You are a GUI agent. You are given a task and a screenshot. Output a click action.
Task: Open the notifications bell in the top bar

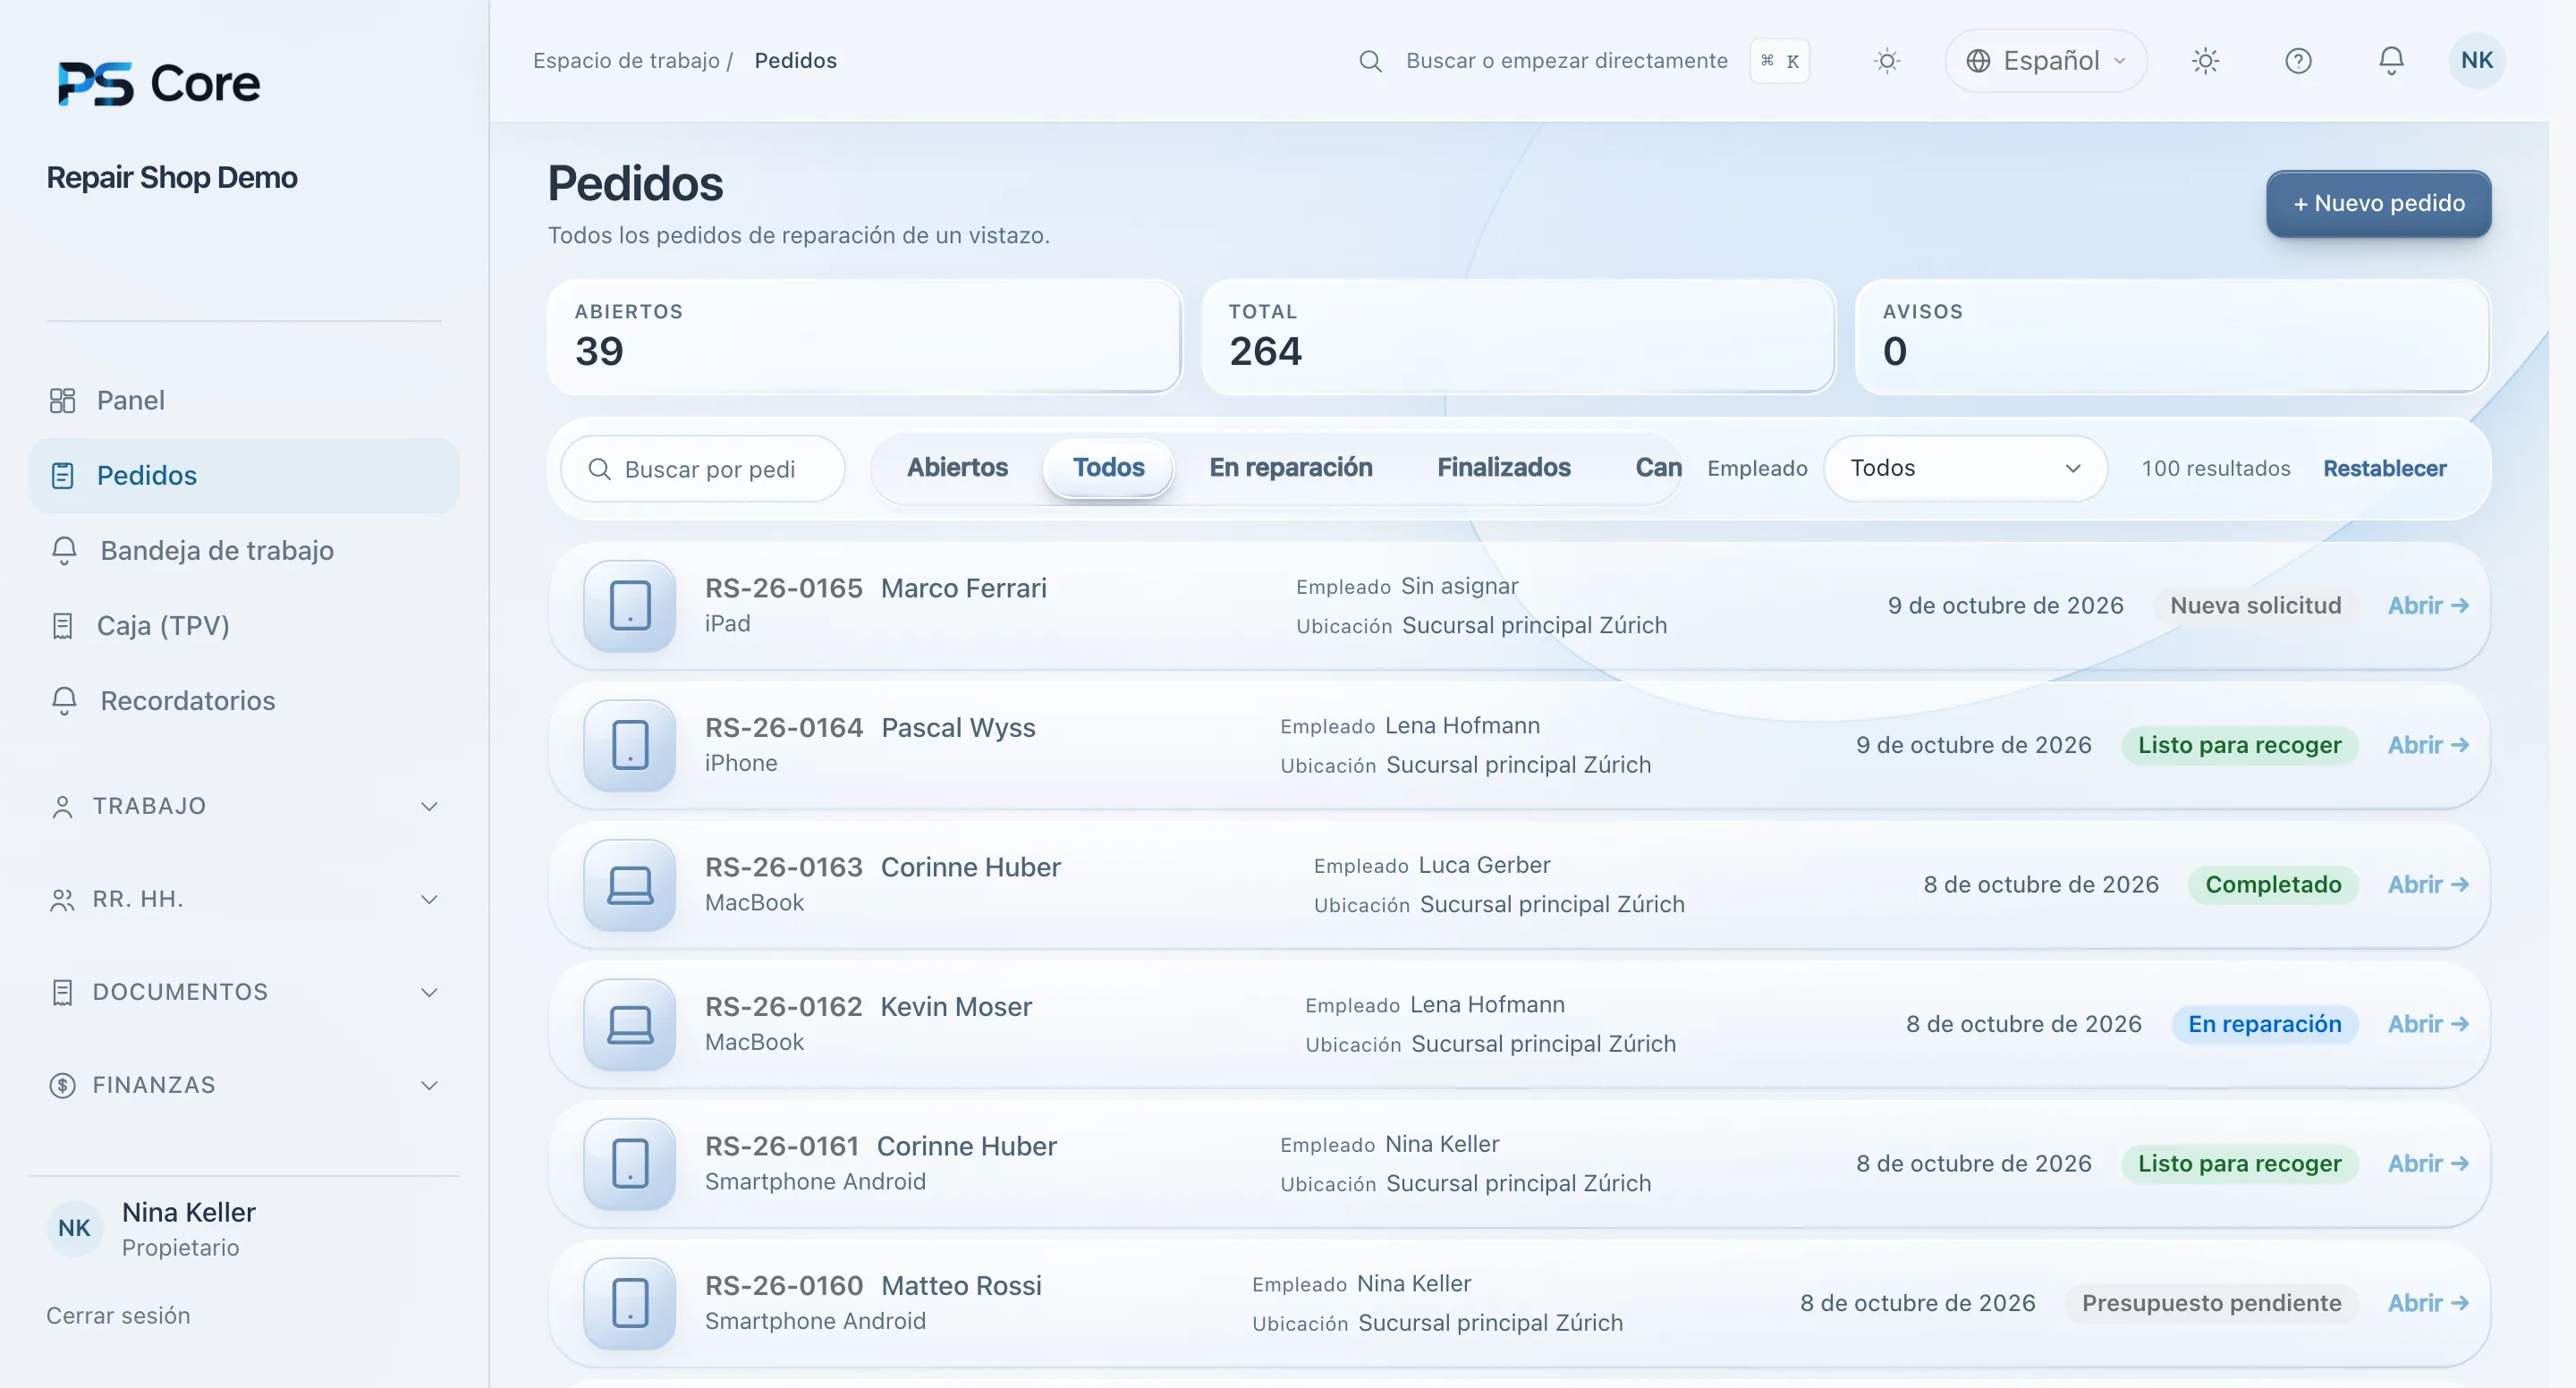2391,61
